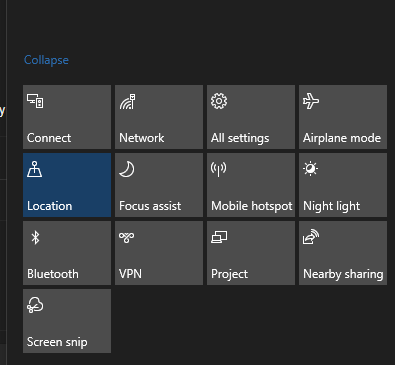Open Project display options tile
The image size is (395, 365).
[x=251, y=253]
